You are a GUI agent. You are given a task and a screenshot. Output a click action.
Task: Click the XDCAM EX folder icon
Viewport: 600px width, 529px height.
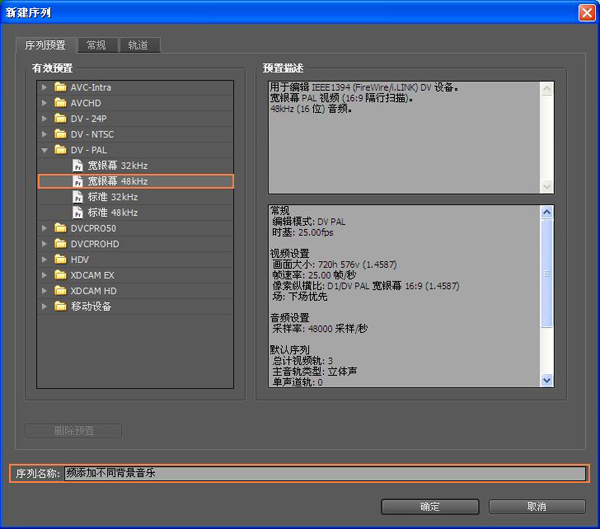[60, 275]
